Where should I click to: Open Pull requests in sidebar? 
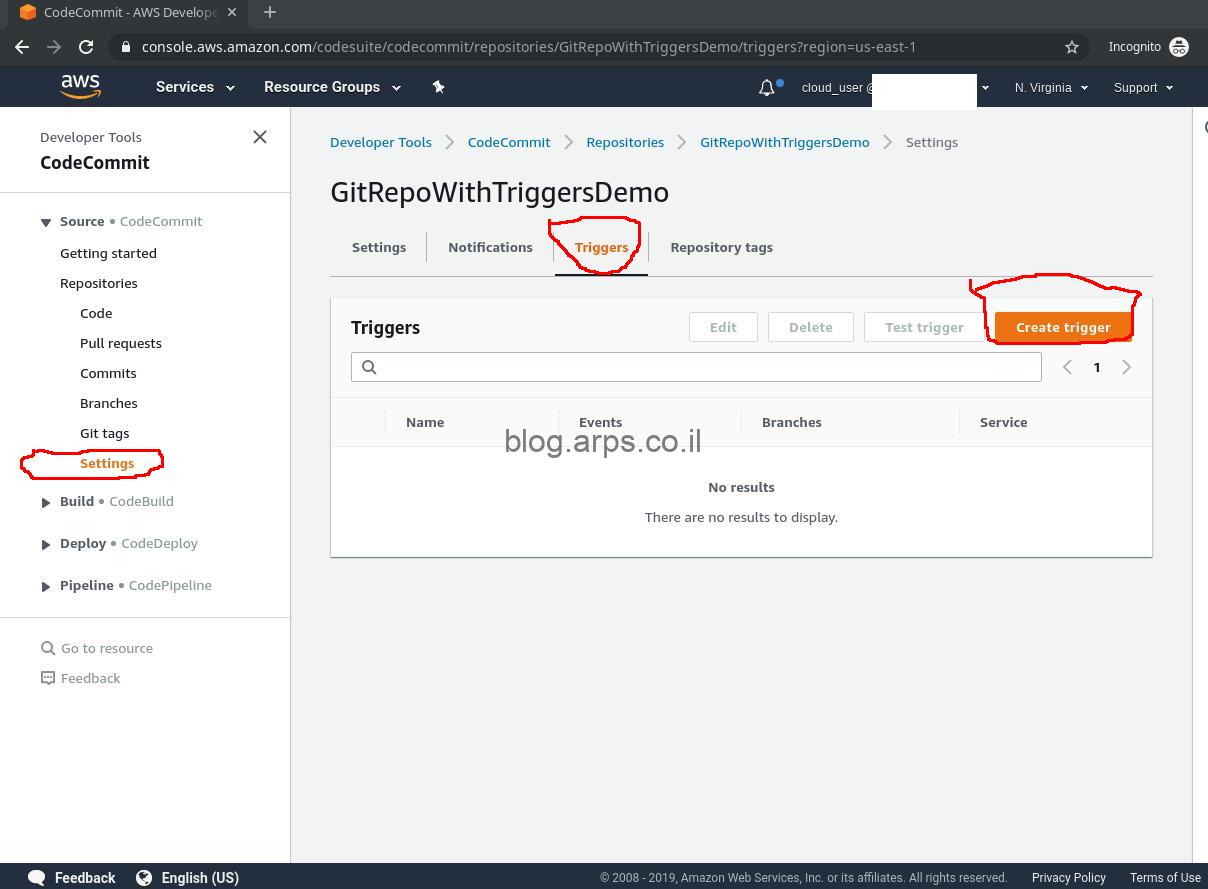[121, 343]
